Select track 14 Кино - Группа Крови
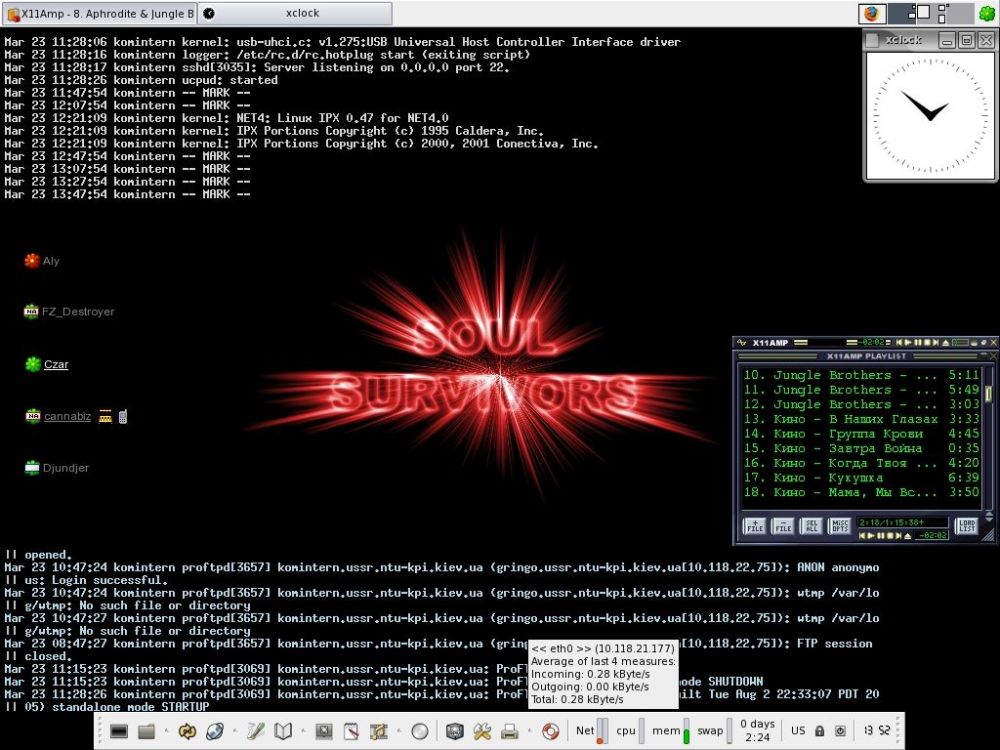Screen dimensions: 1000x750 tap(861, 434)
